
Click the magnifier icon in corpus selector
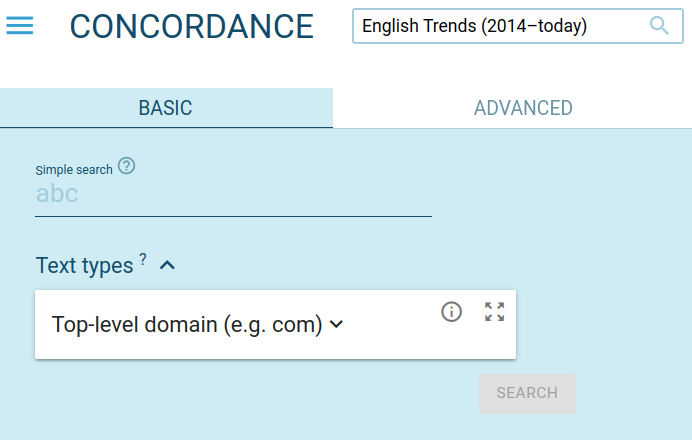tap(659, 26)
